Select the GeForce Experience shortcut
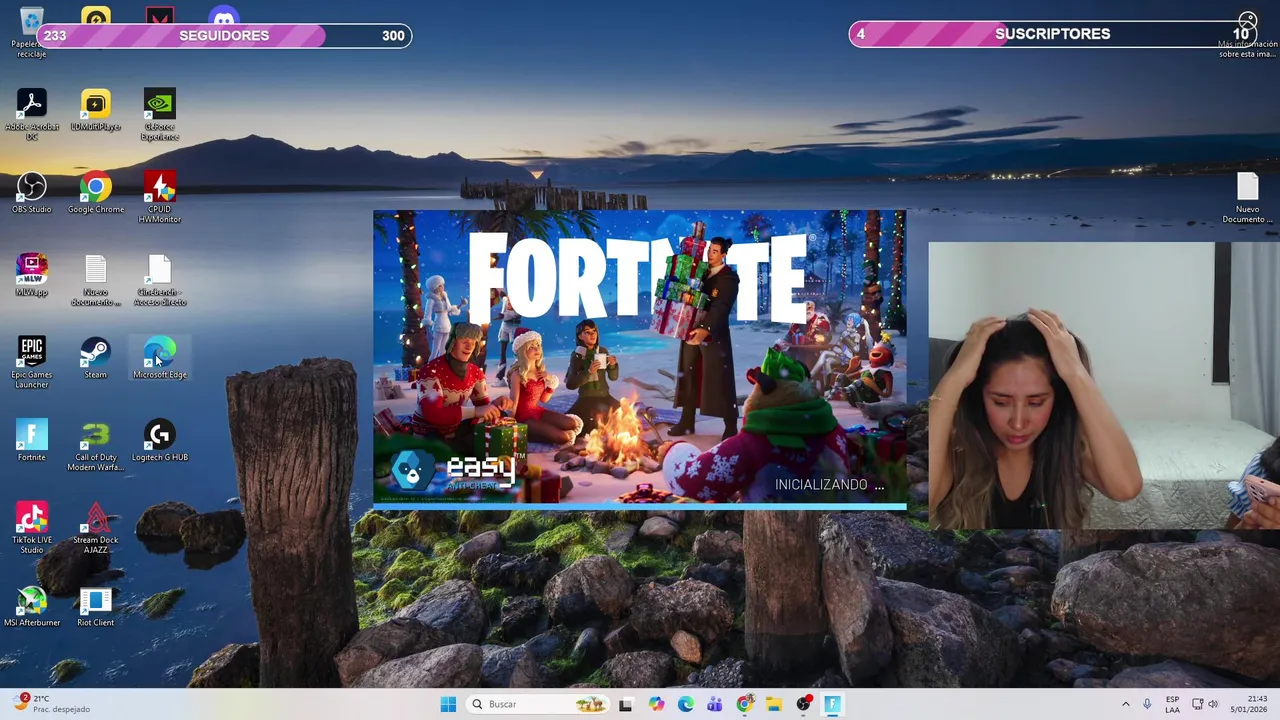The height and width of the screenshot is (720, 1280). [x=159, y=115]
